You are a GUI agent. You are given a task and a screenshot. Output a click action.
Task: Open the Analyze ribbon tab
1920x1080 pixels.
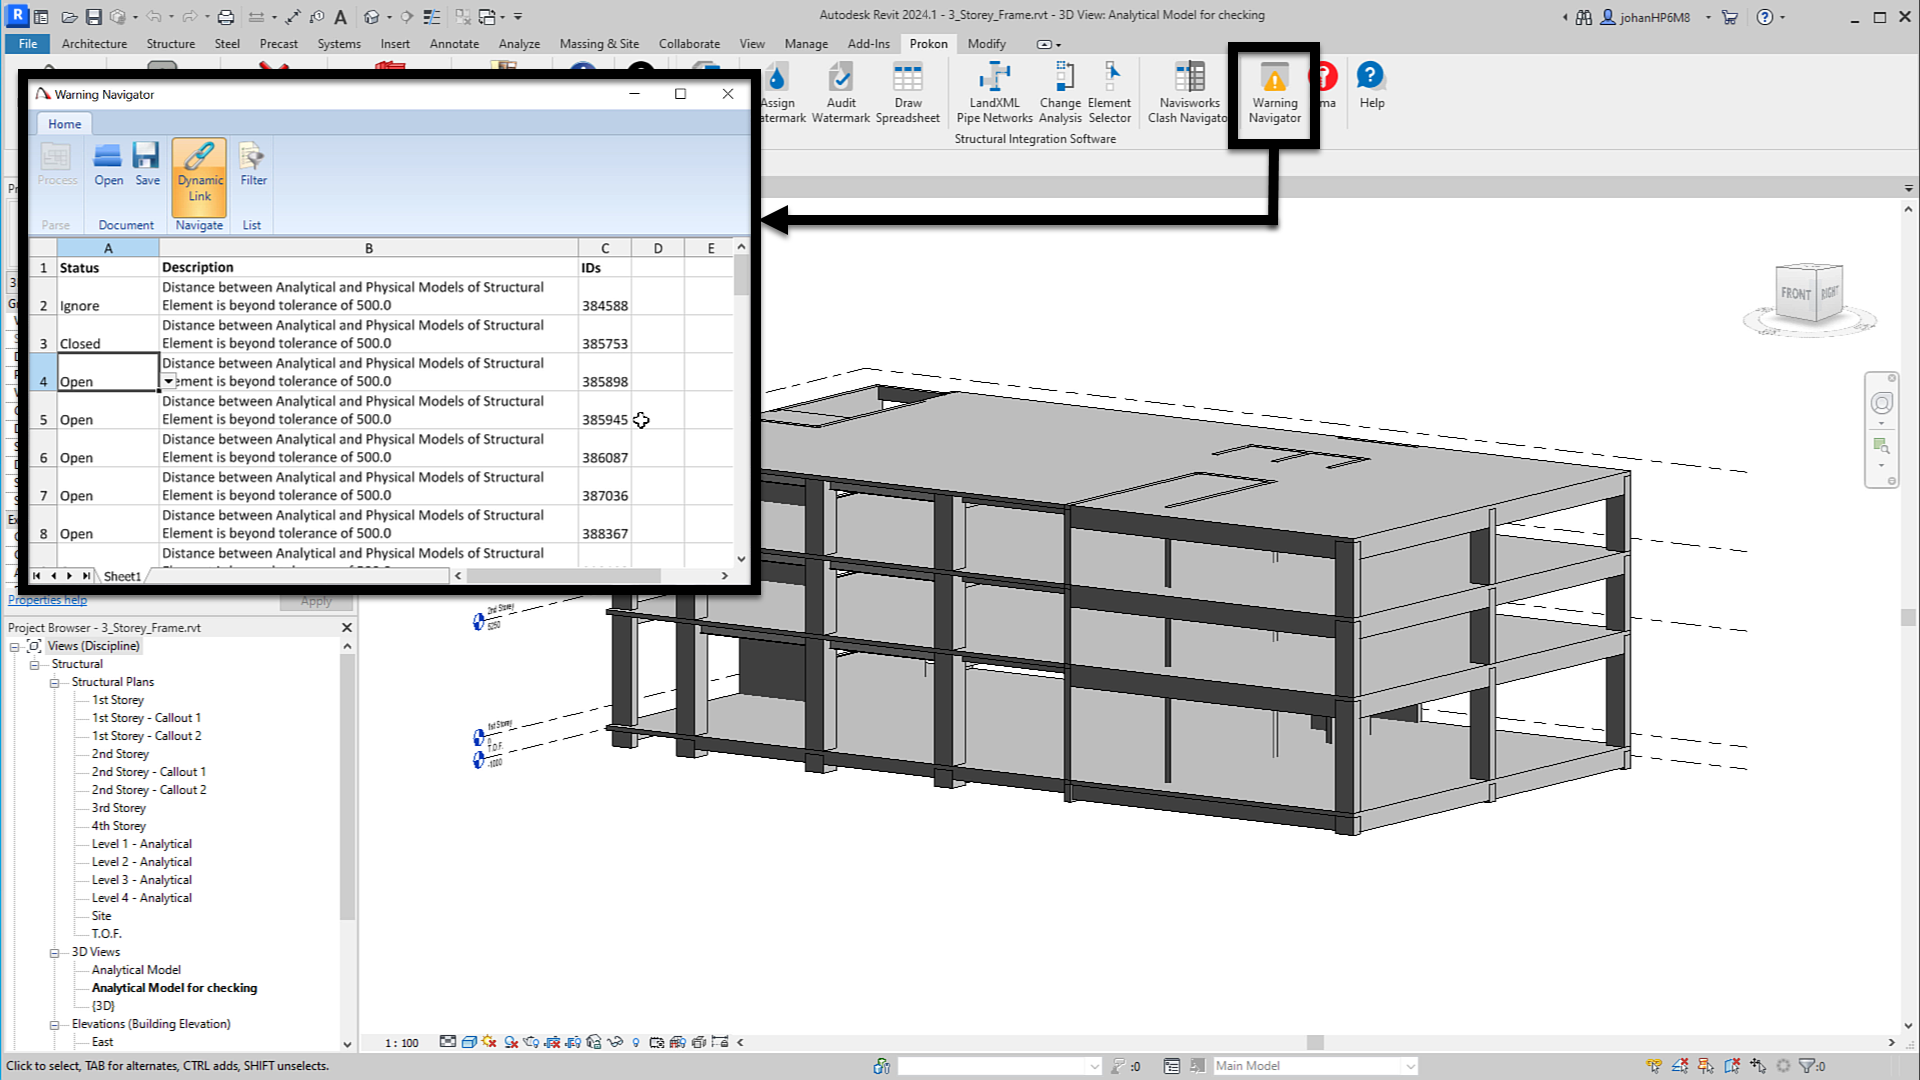pos(519,44)
